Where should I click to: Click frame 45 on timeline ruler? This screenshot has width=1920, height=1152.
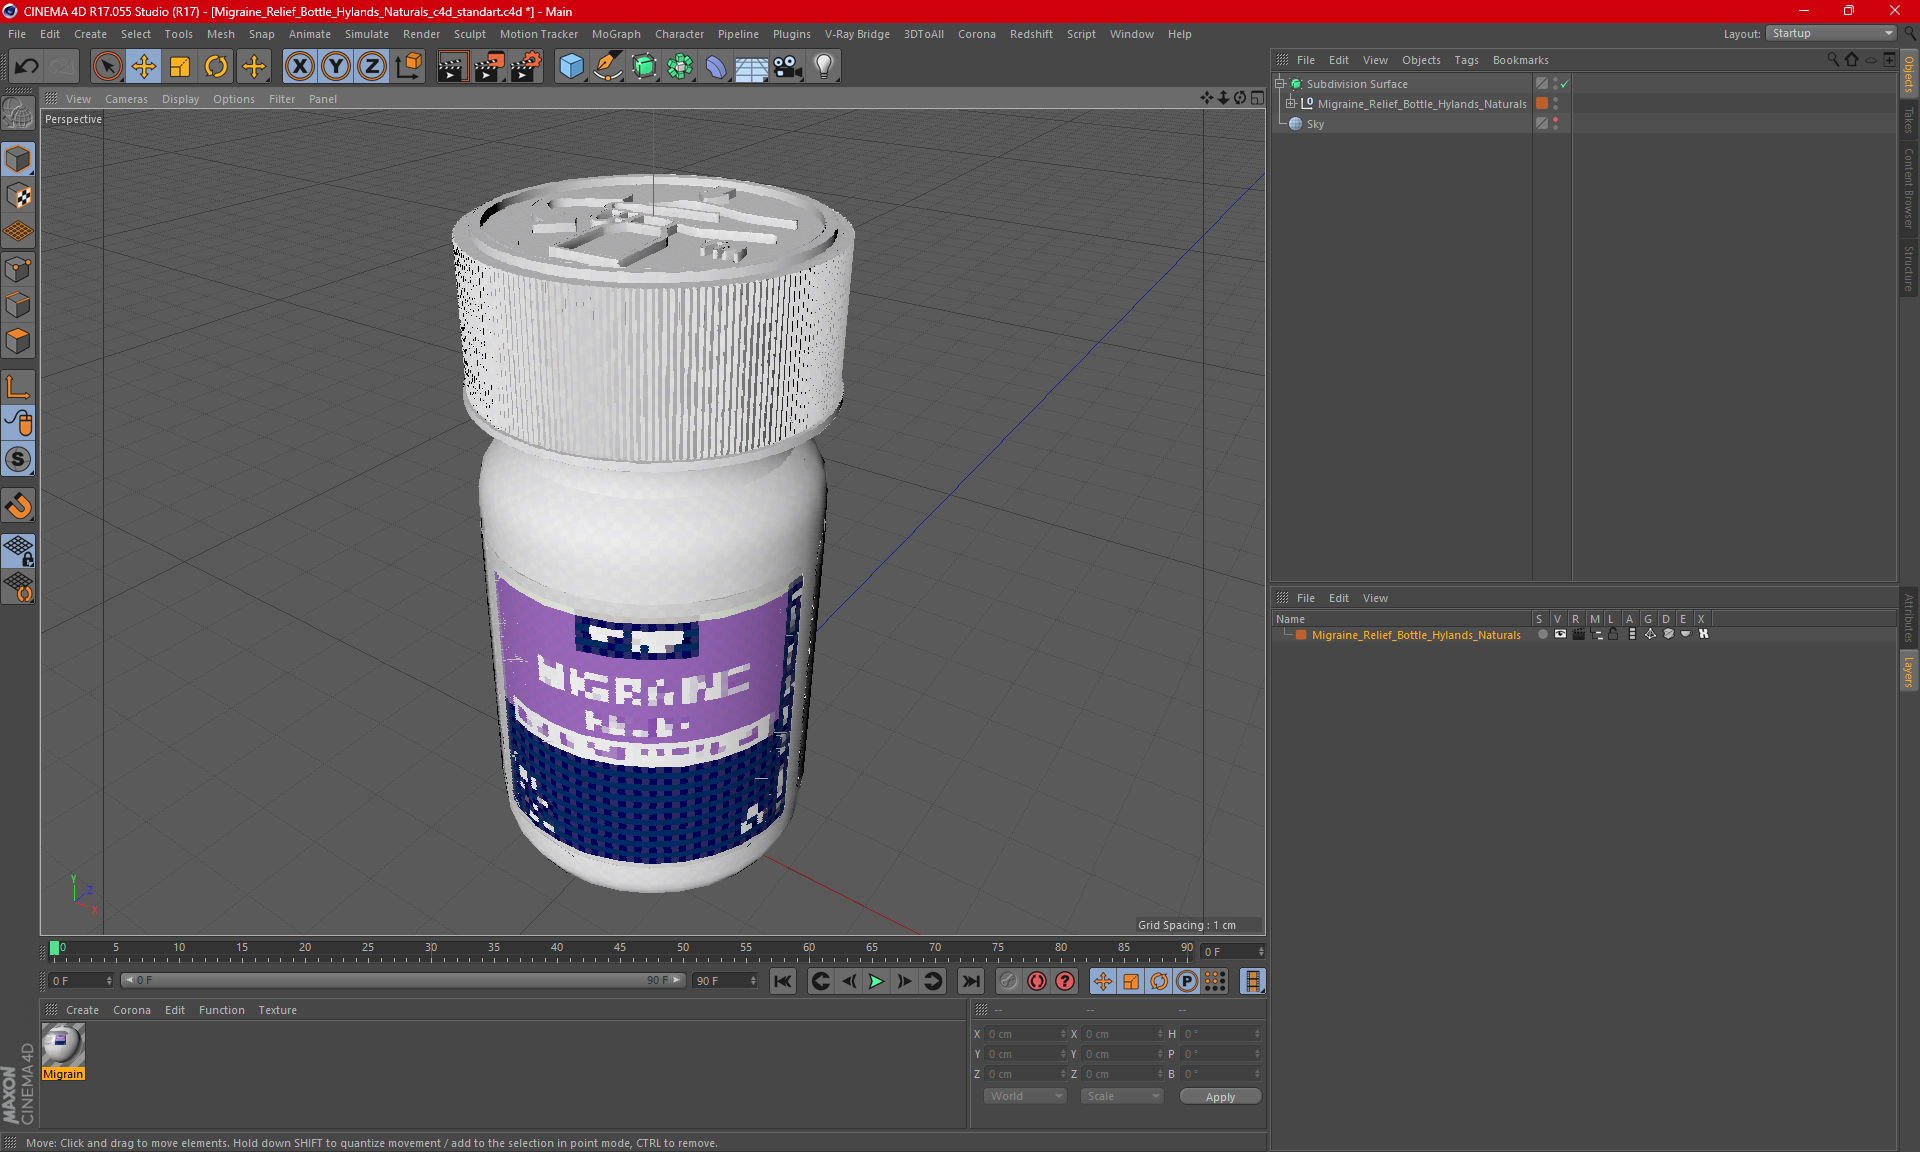tap(620, 948)
